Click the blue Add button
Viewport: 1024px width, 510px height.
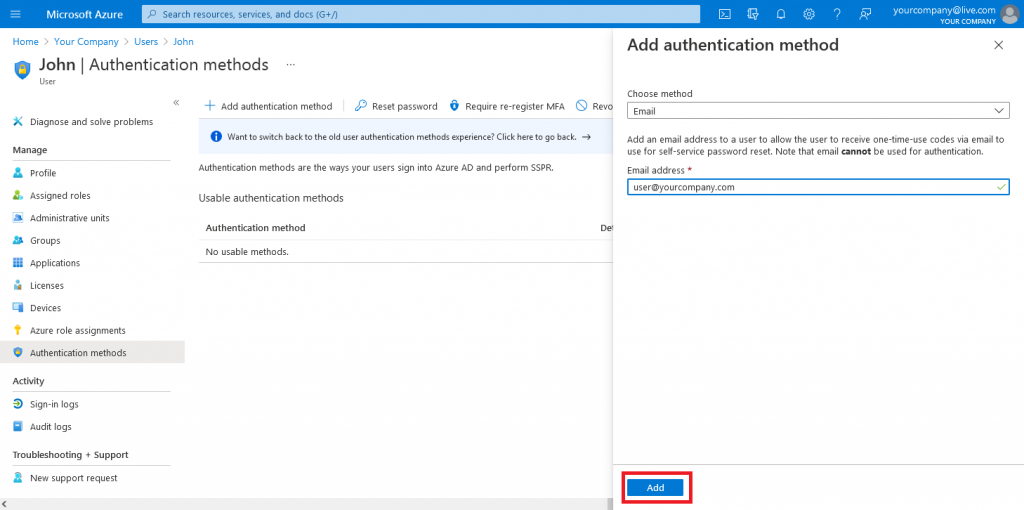click(x=655, y=488)
